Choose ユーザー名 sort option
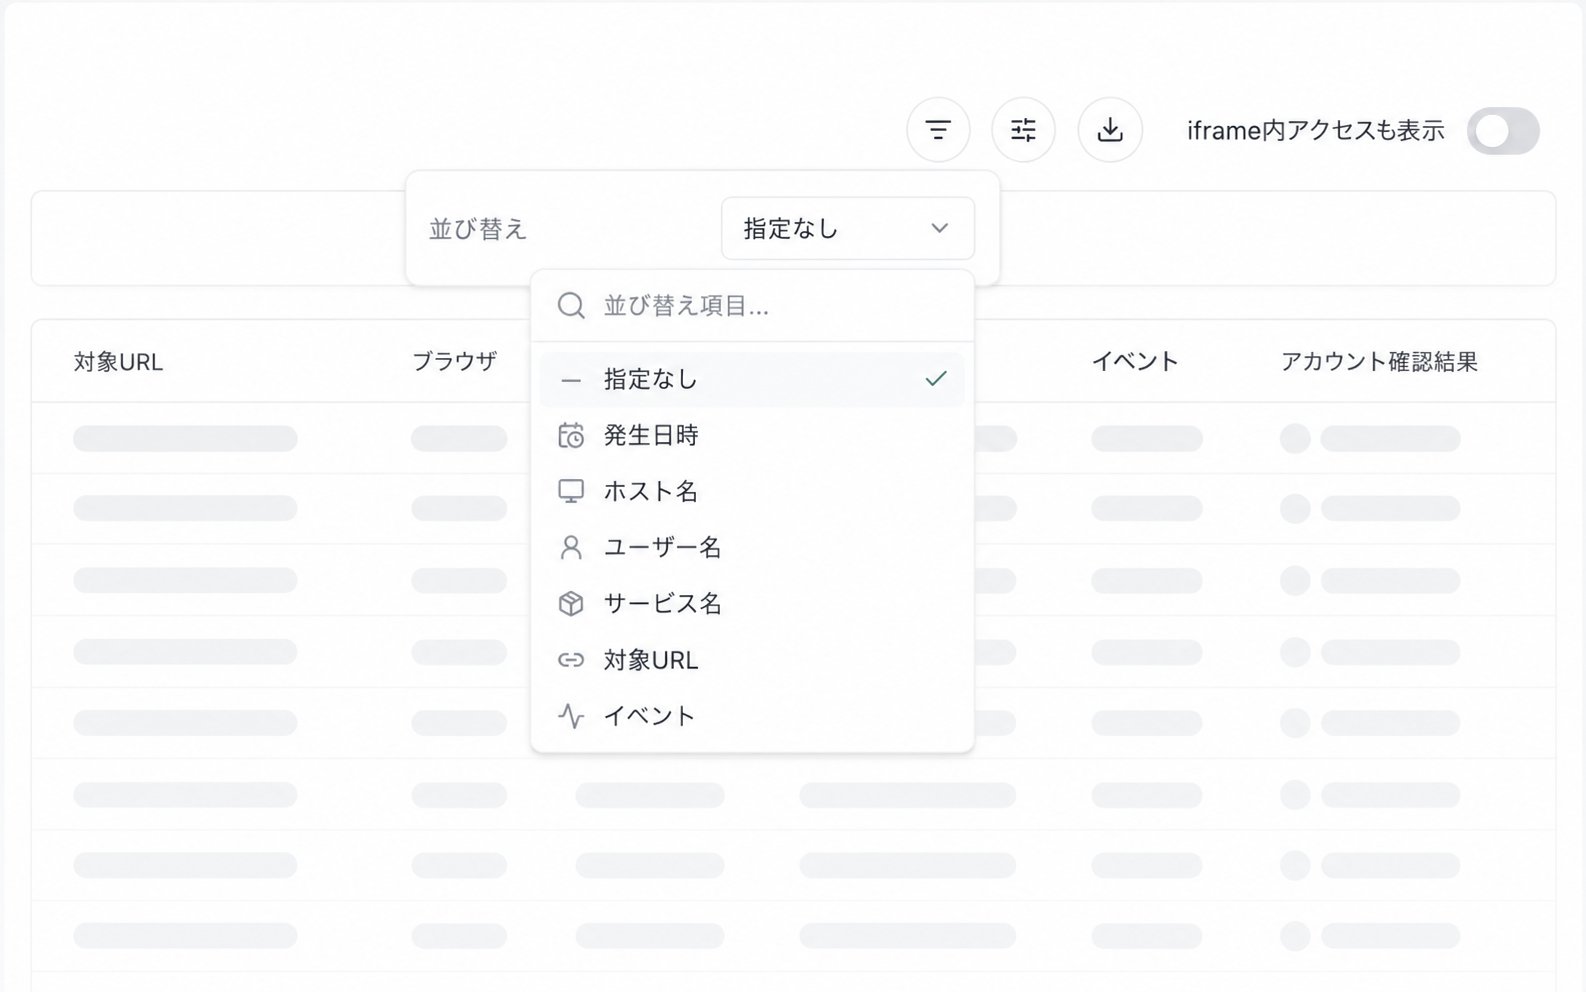Image resolution: width=1586 pixels, height=992 pixels. (x=752, y=547)
